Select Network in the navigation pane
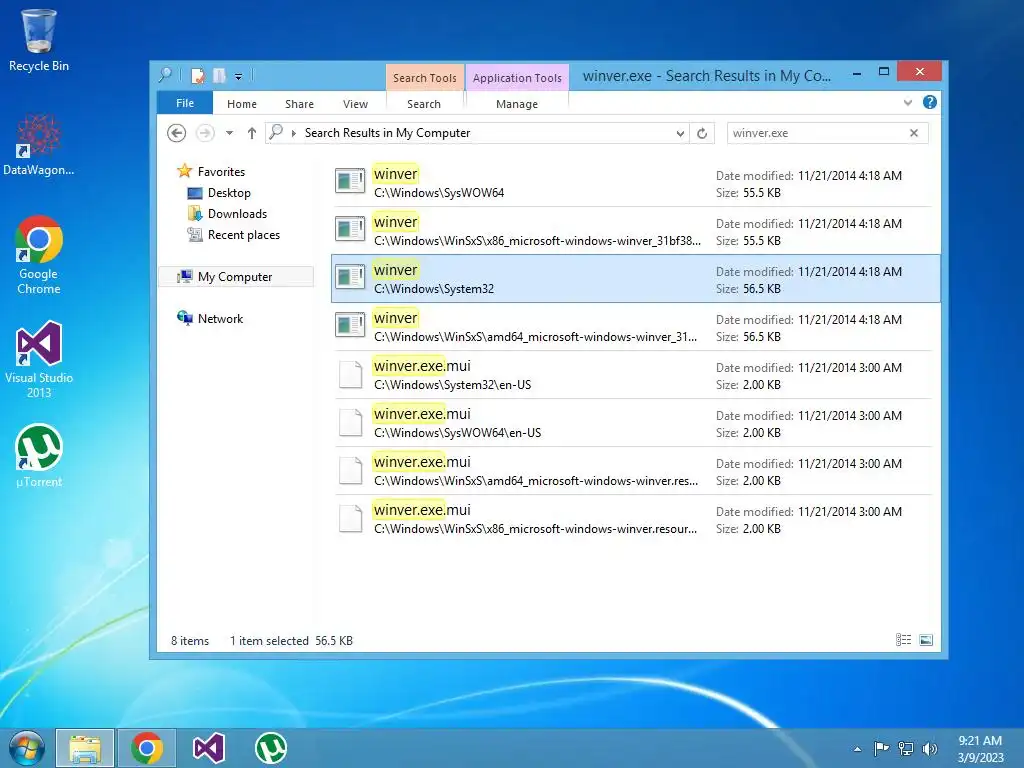This screenshot has height=768, width=1024. coord(210,319)
